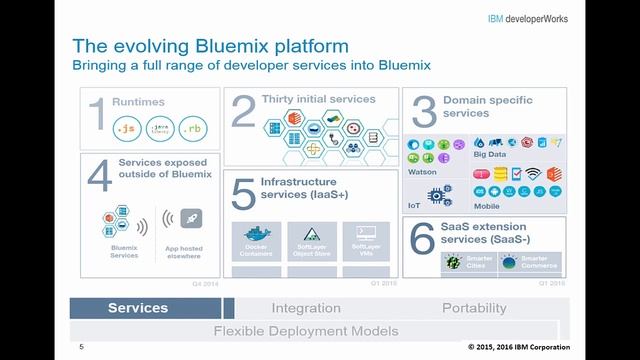Select the Services tab

146,308
